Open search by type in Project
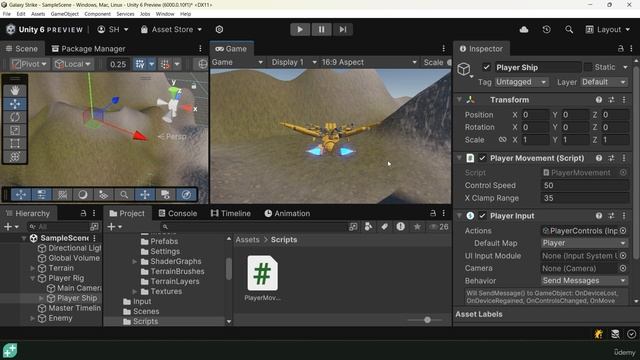Viewport: 640px width, 360px height. (x=369, y=227)
